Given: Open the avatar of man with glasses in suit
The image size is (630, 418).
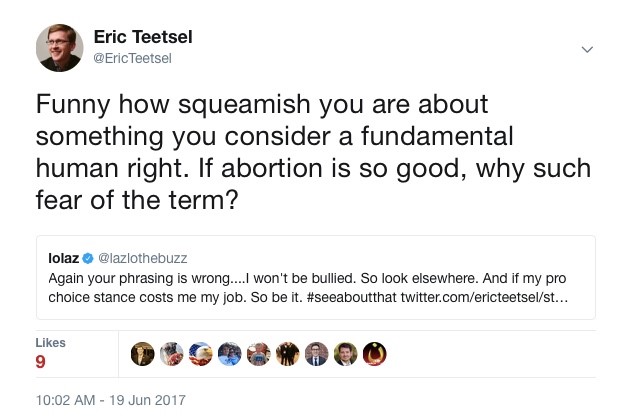Looking at the screenshot, I should (x=317, y=354).
